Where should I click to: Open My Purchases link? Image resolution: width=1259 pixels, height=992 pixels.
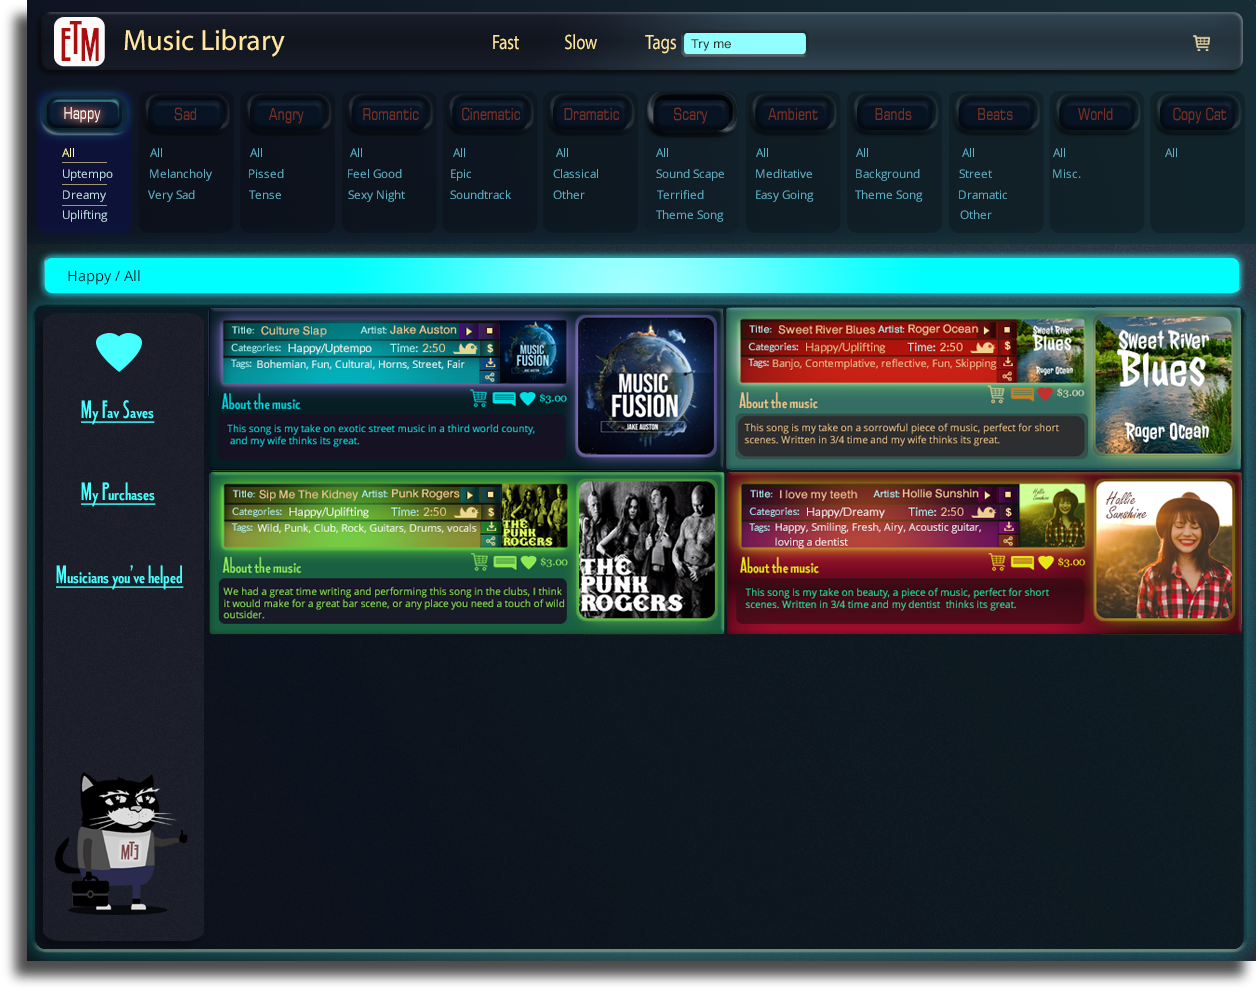coord(118,494)
